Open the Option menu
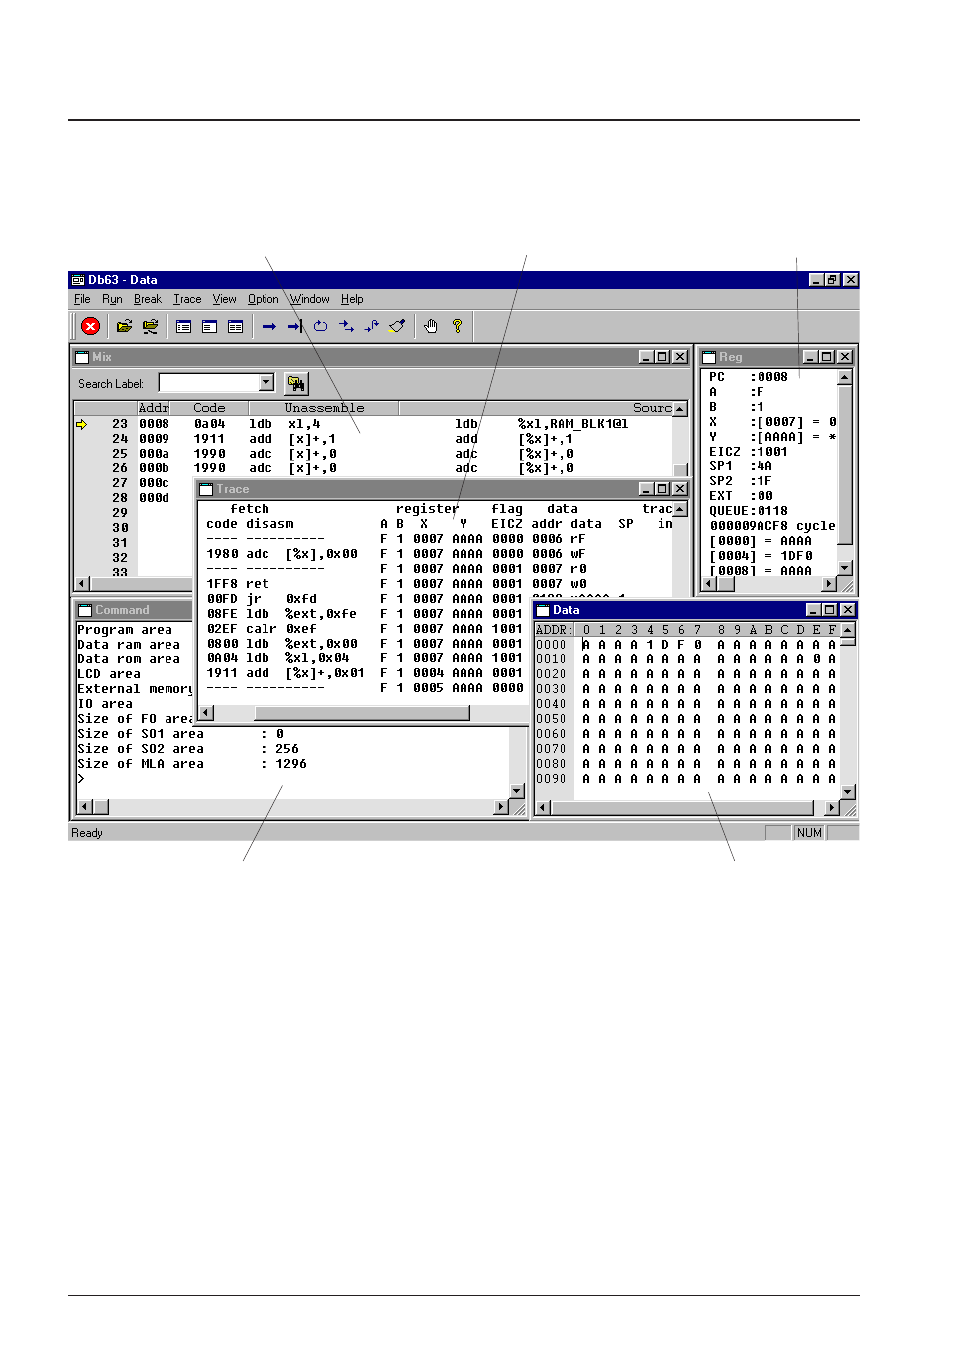This screenshot has height=1348, width=954. pos(263,299)
